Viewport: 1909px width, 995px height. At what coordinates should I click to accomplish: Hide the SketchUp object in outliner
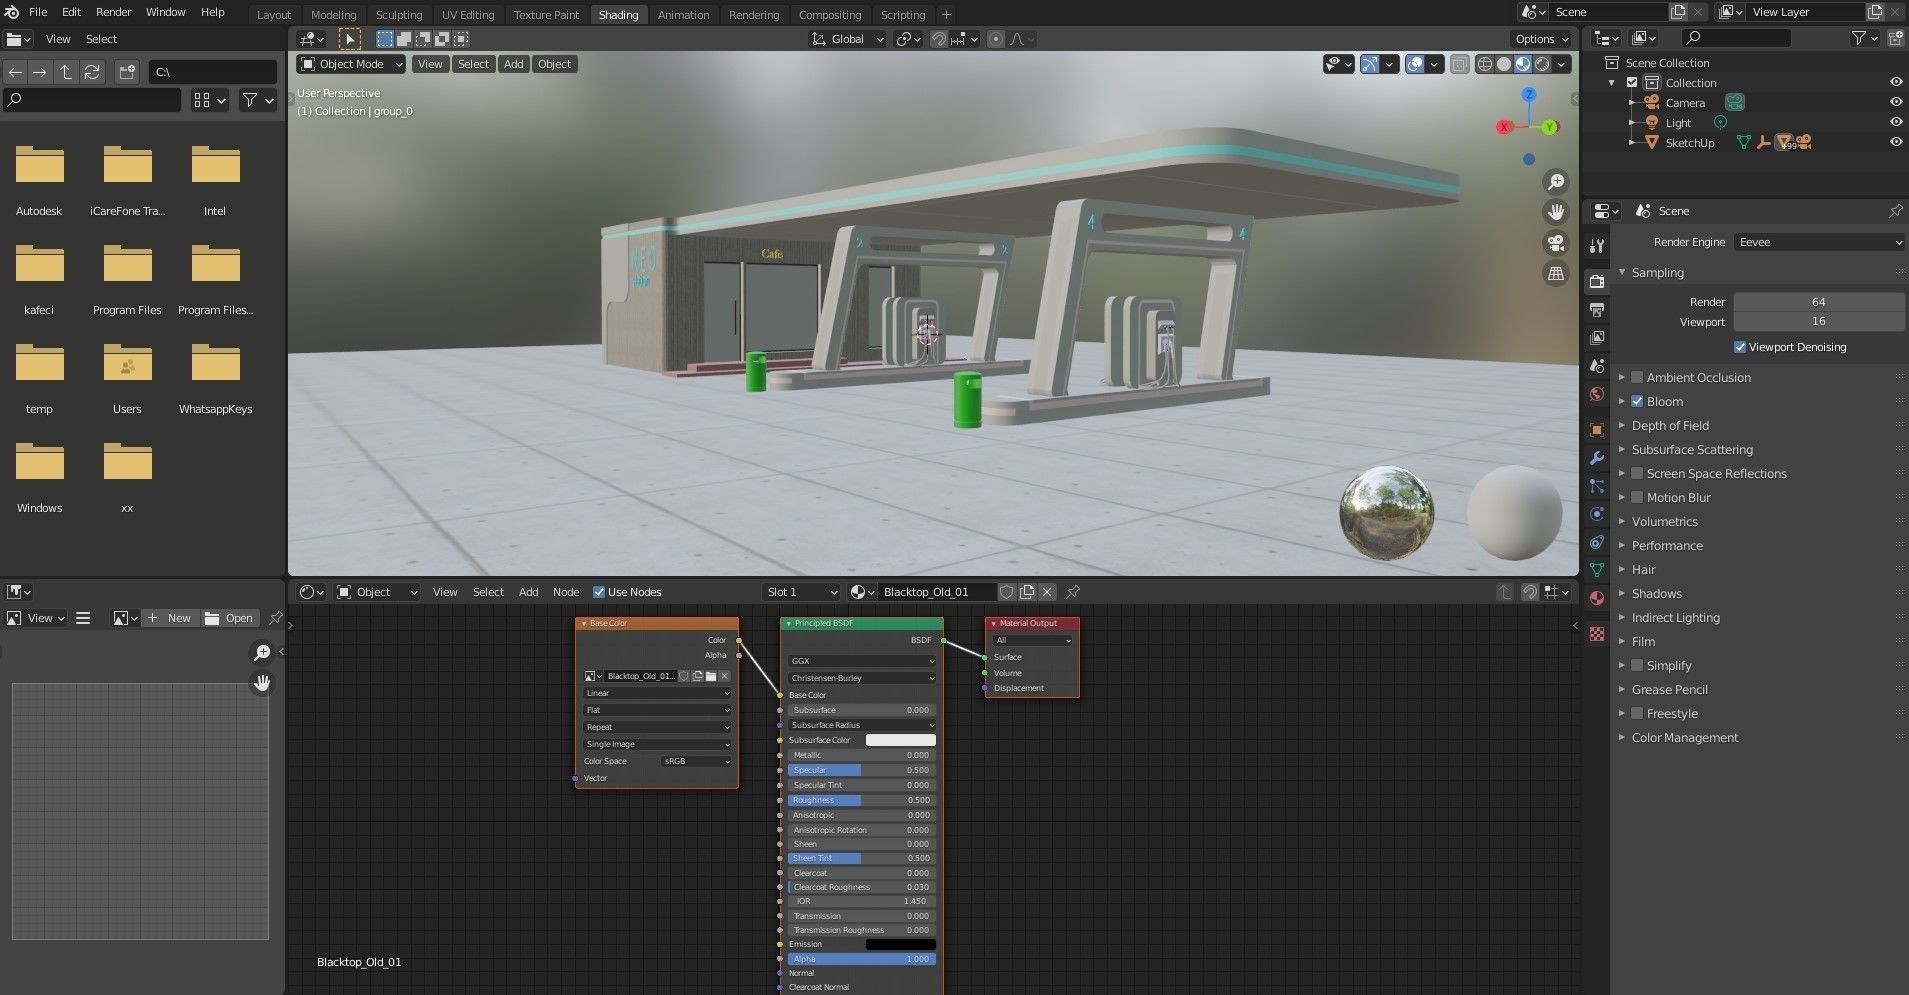click(1895, 142)
